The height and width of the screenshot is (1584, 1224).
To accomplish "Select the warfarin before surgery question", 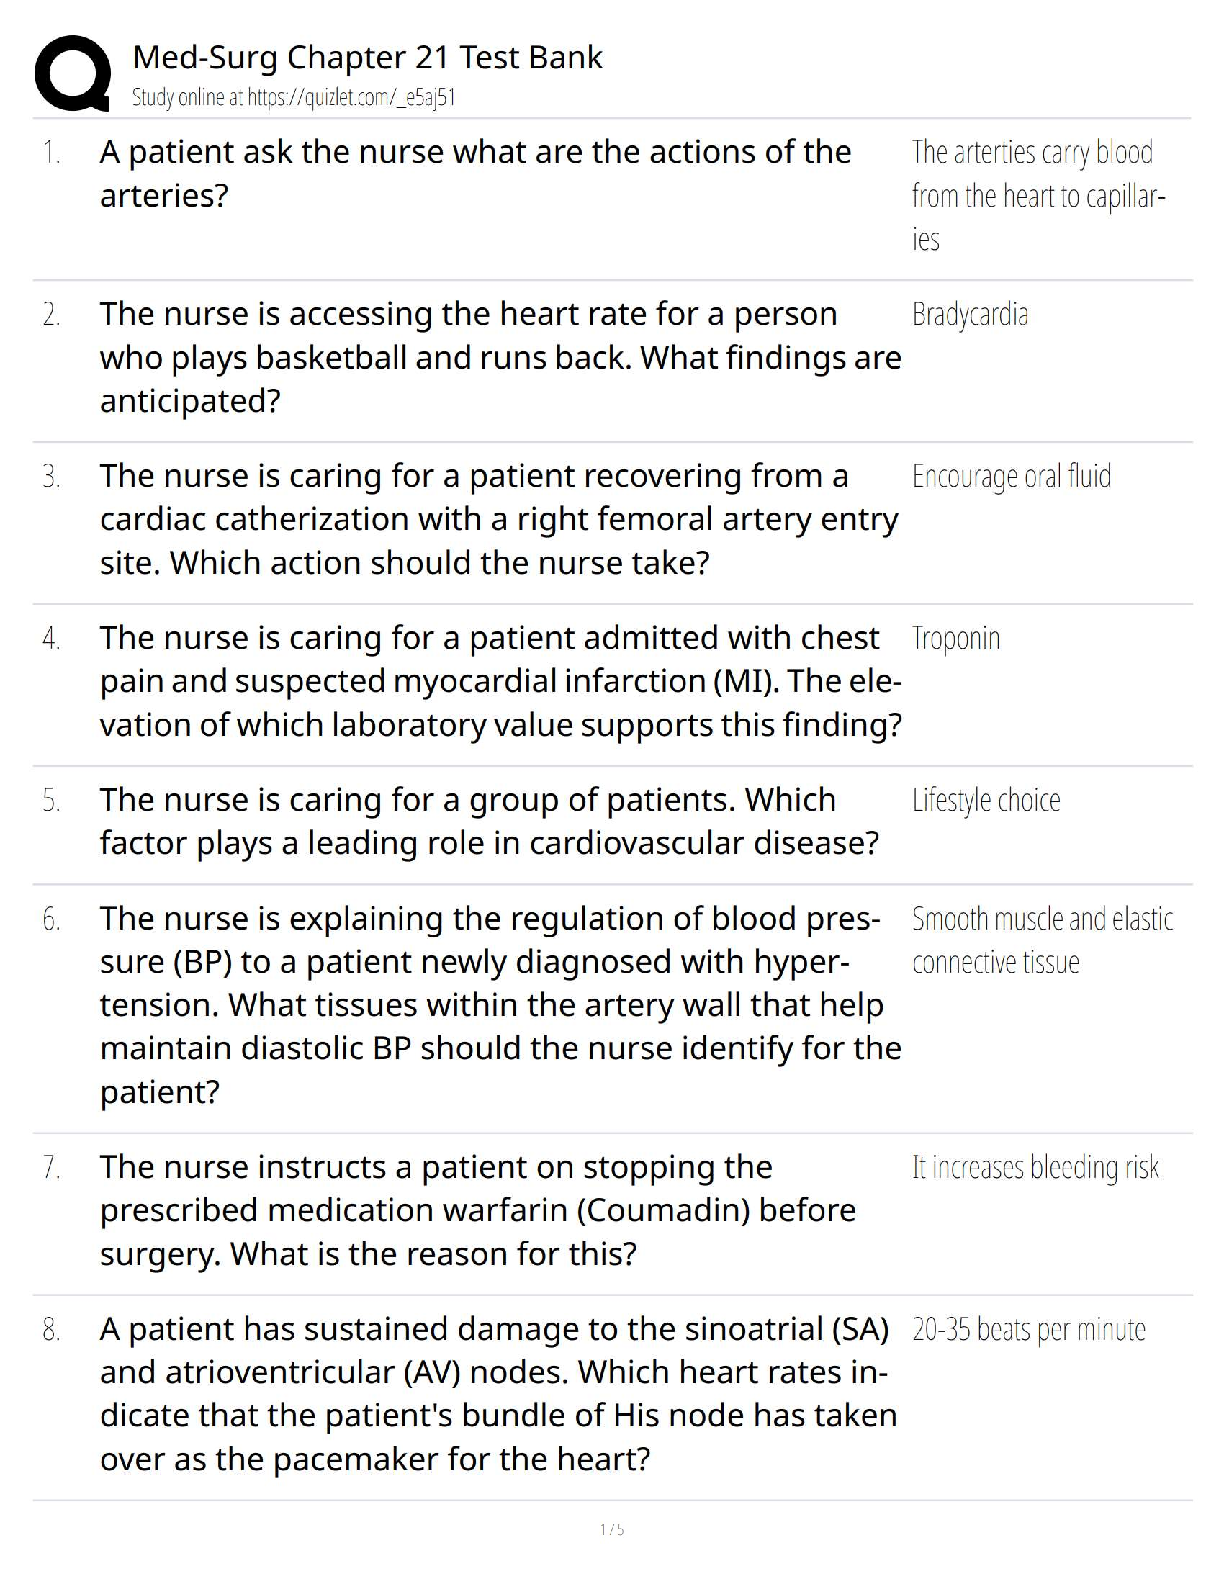I will point(477,1210).
